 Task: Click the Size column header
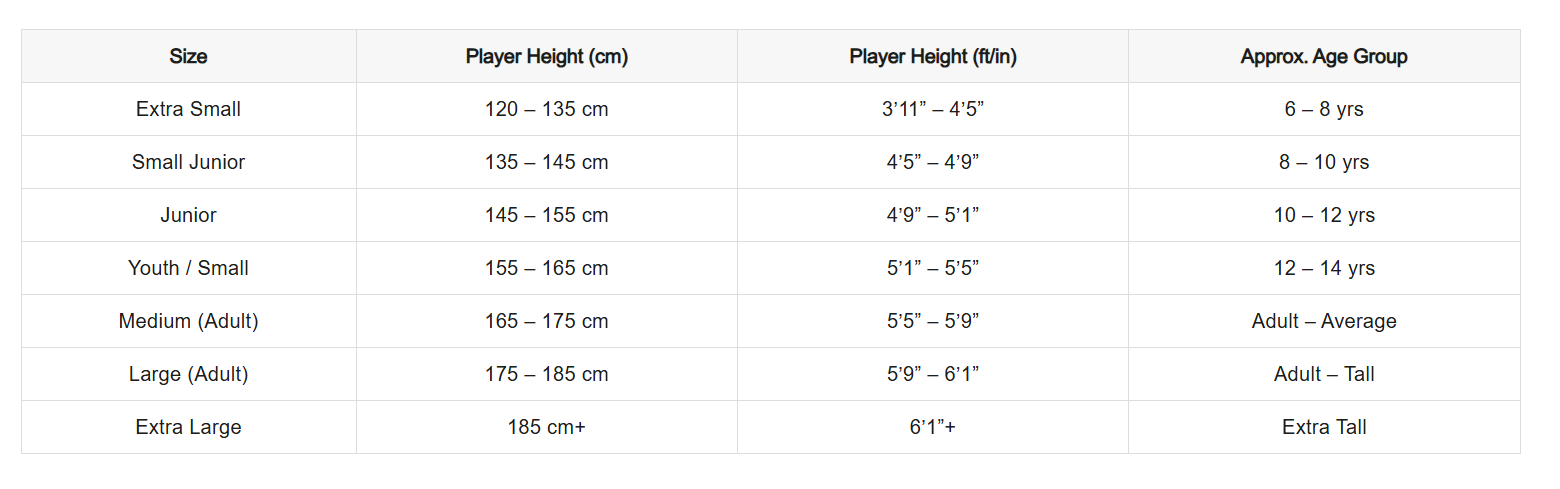click(x=188, y=56)
